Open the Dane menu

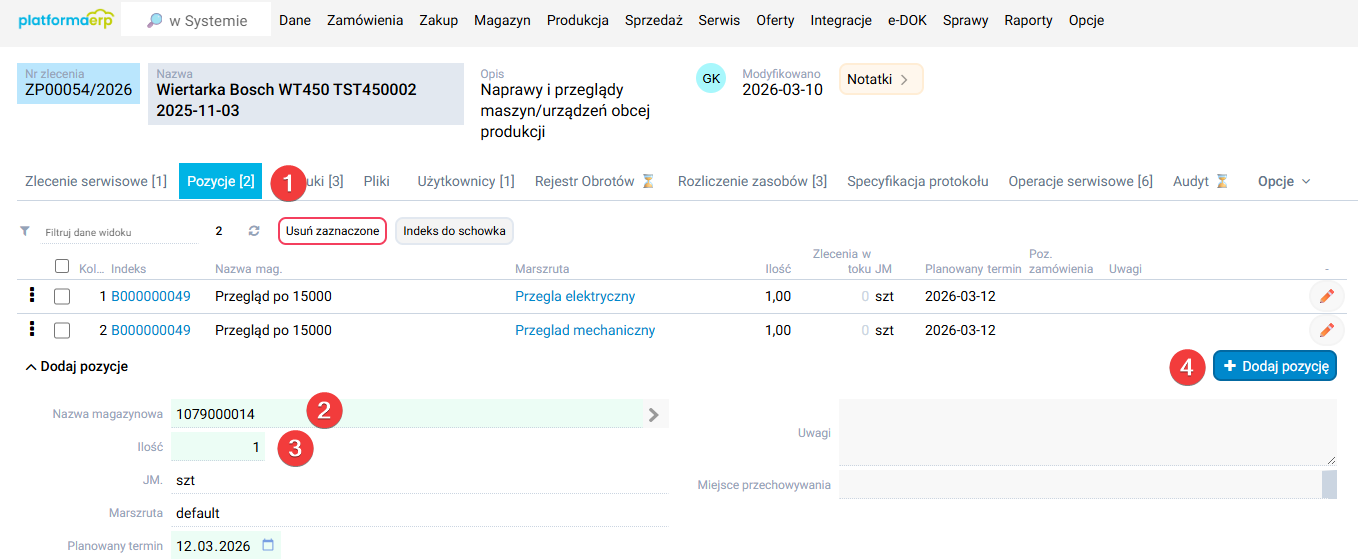coord(295,20)
